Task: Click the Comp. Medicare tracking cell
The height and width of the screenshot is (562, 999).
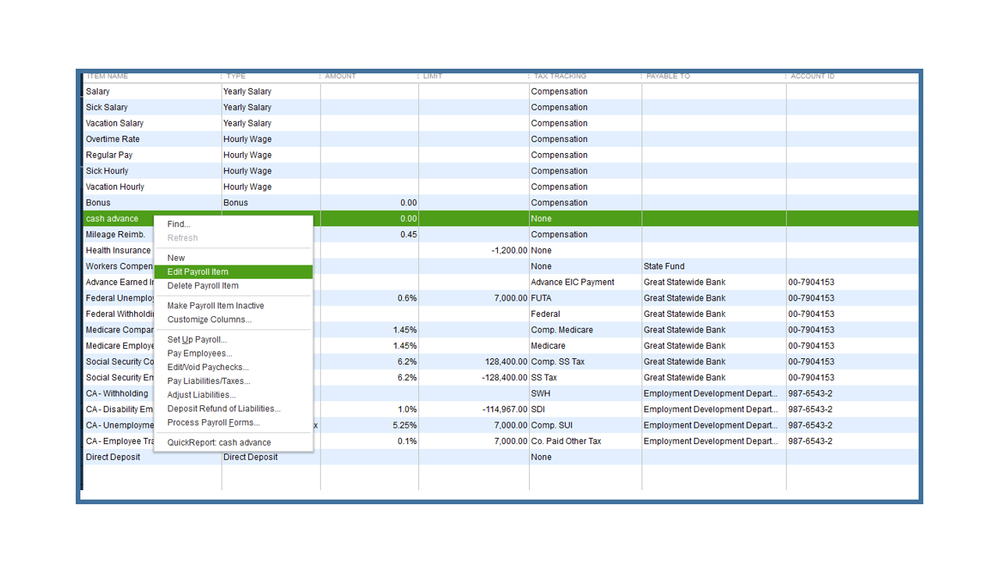Action: pyautogui.click(x=561, y=331)
